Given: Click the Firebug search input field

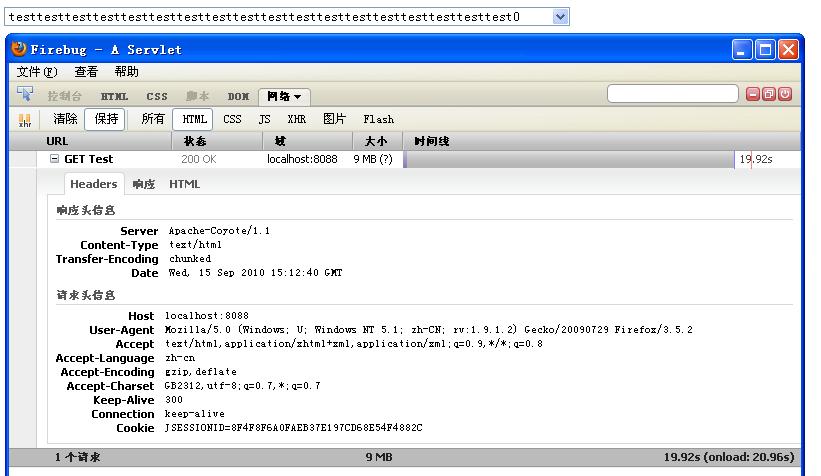Looking at the screenshot, I should tap(673, 94).
